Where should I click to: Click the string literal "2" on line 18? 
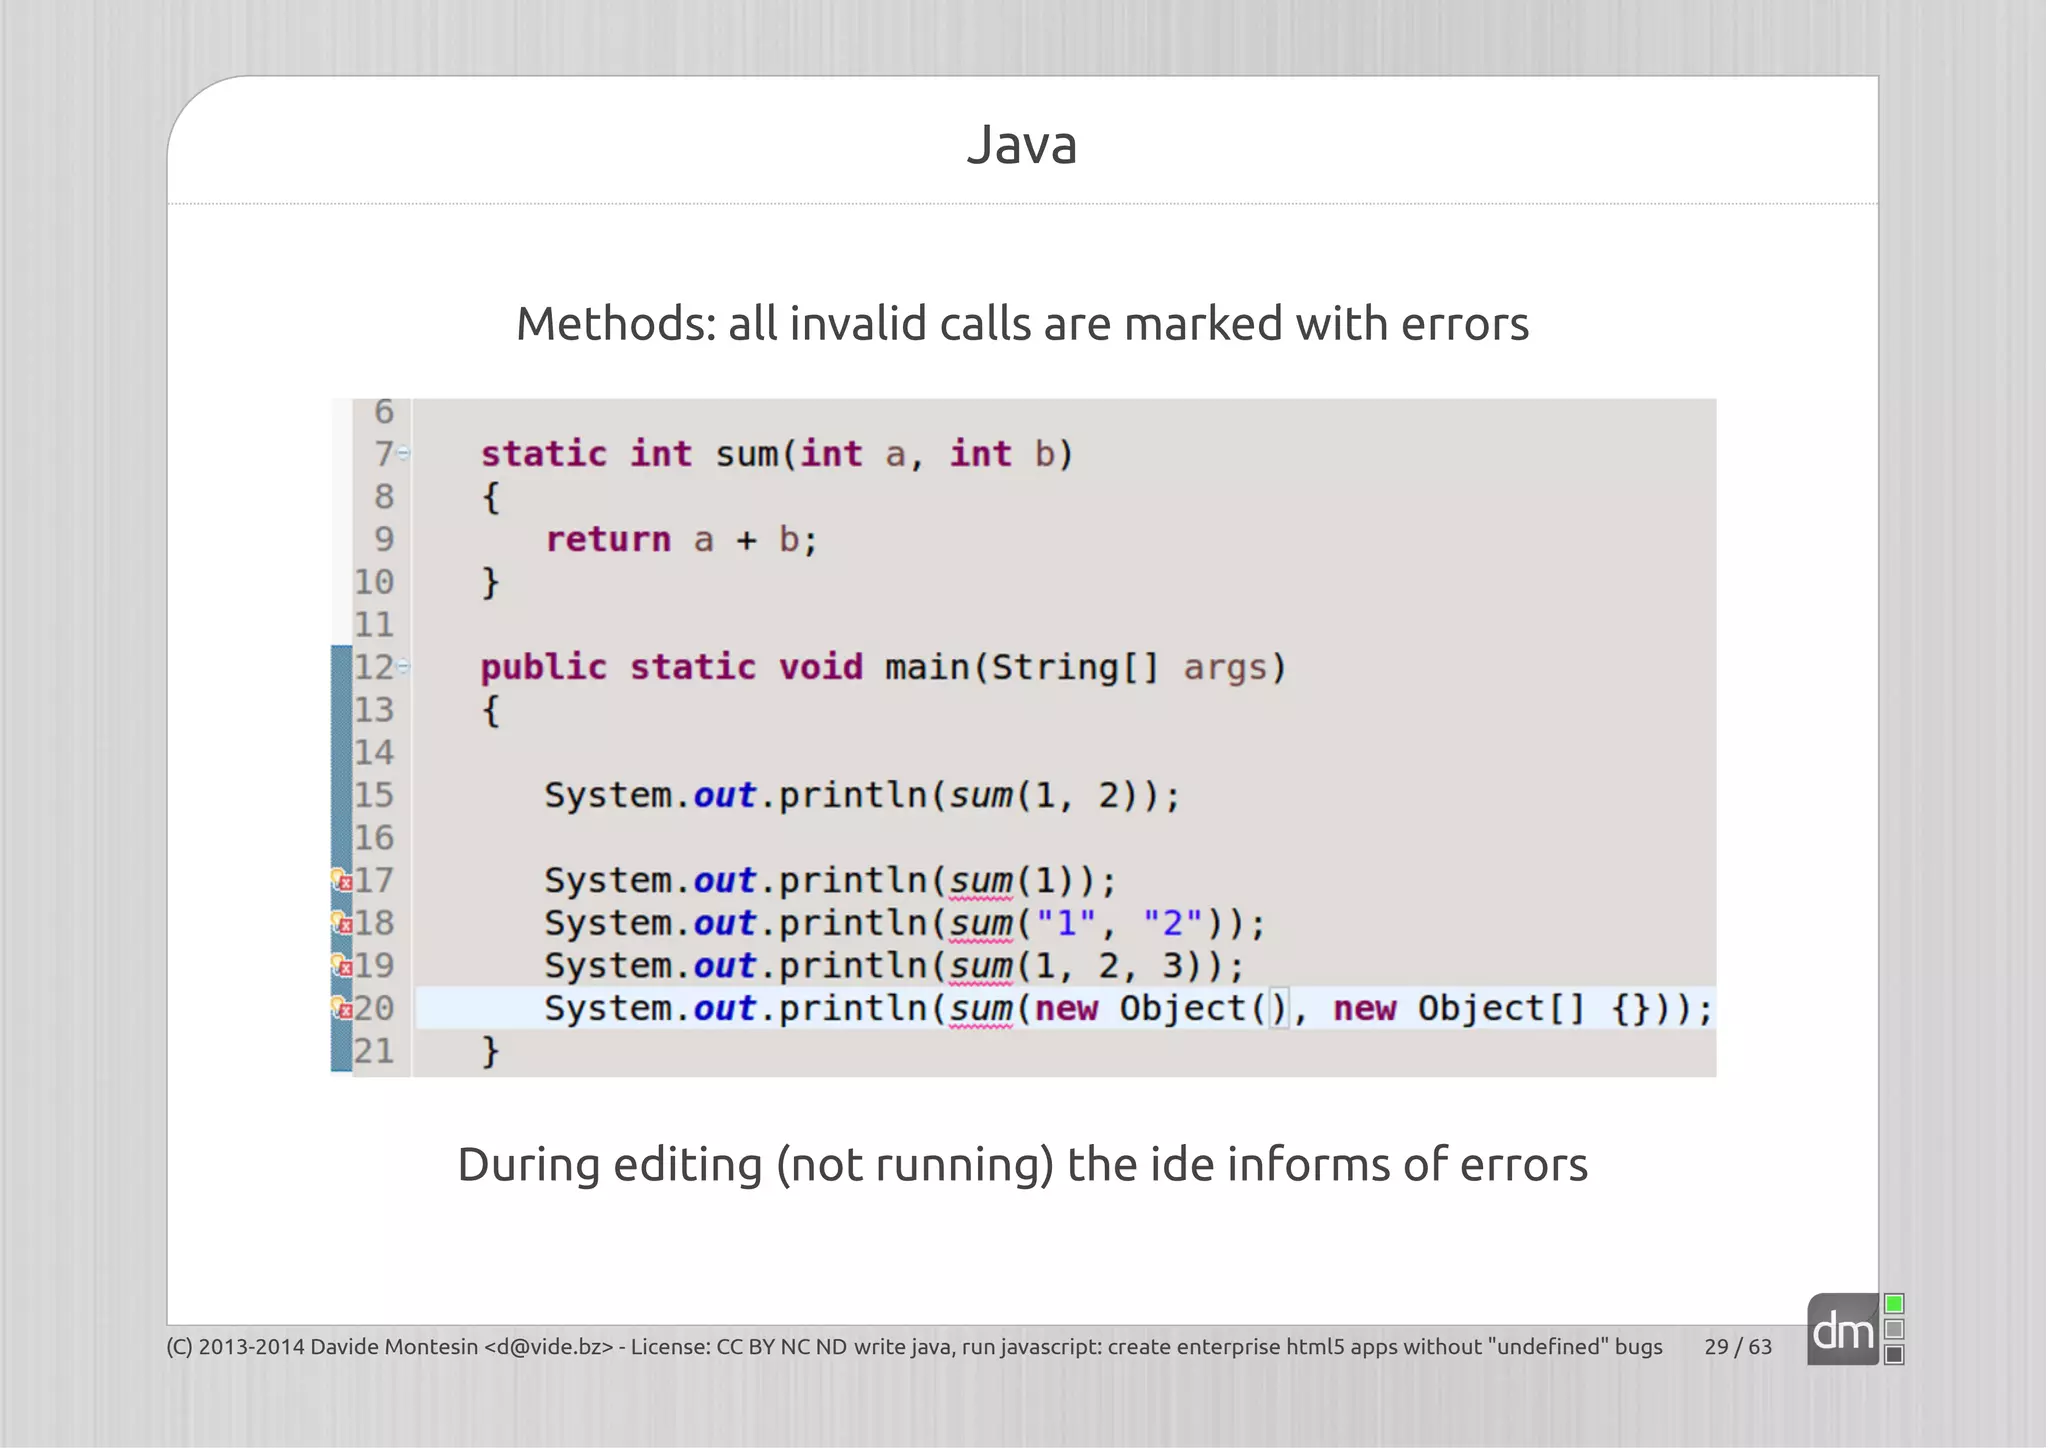[x=1172, y=923]
